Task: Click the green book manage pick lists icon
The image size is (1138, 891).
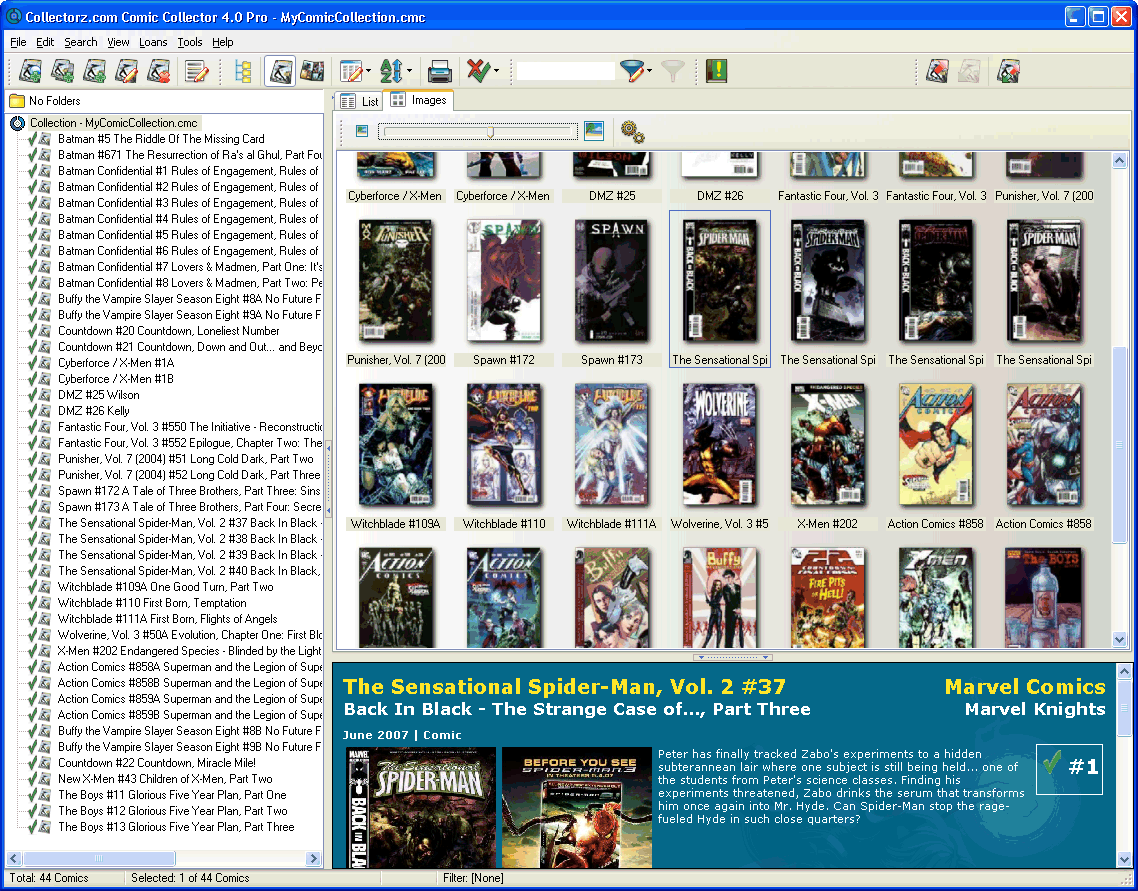Action: [x=716, y=71]
